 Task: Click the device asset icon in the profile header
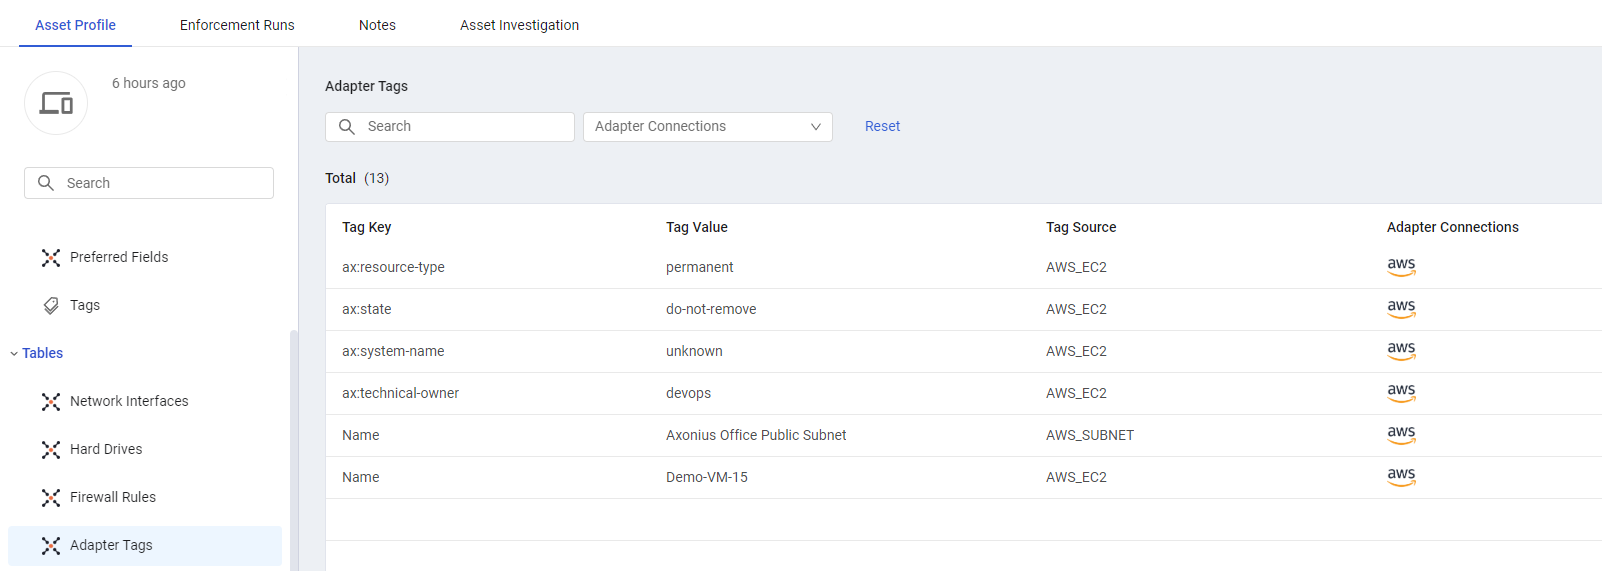coord(56,103)
